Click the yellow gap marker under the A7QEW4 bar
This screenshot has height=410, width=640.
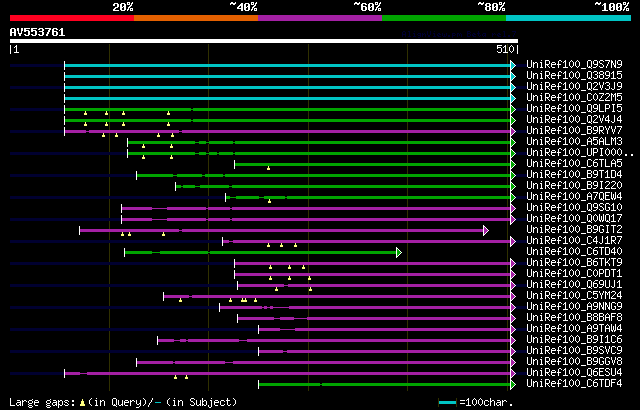[x=269, y=201]
